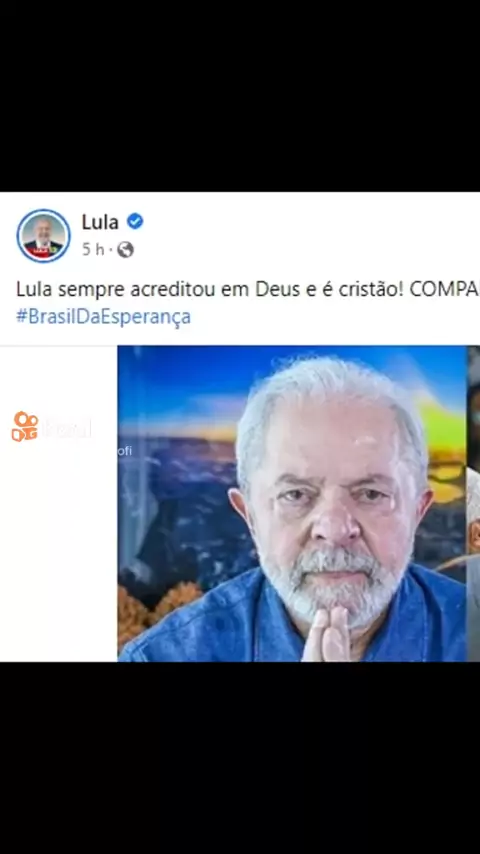
Task: Click the black letterbox bar below photo
Action: pyautogui.click(x=240, y=758)
